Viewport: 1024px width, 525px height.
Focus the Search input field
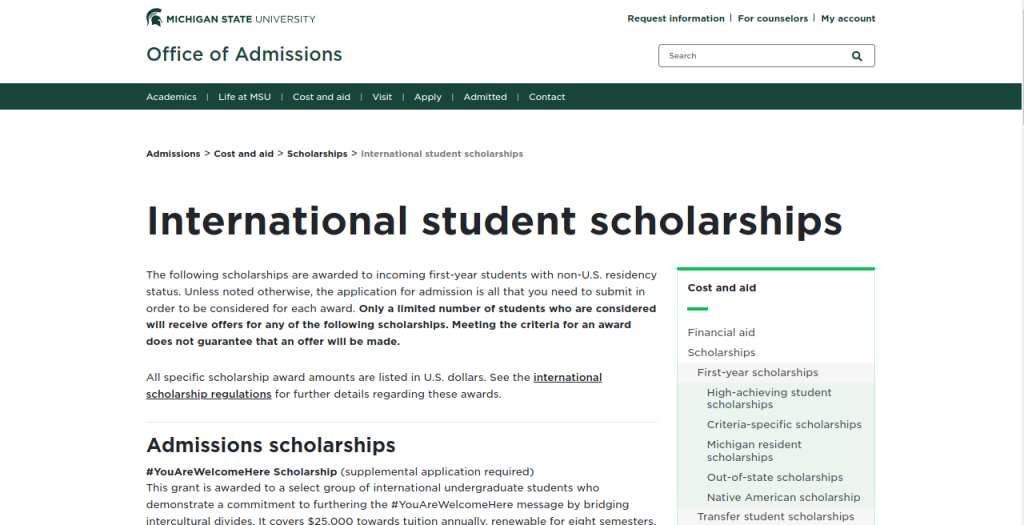(x=766, y=56)
